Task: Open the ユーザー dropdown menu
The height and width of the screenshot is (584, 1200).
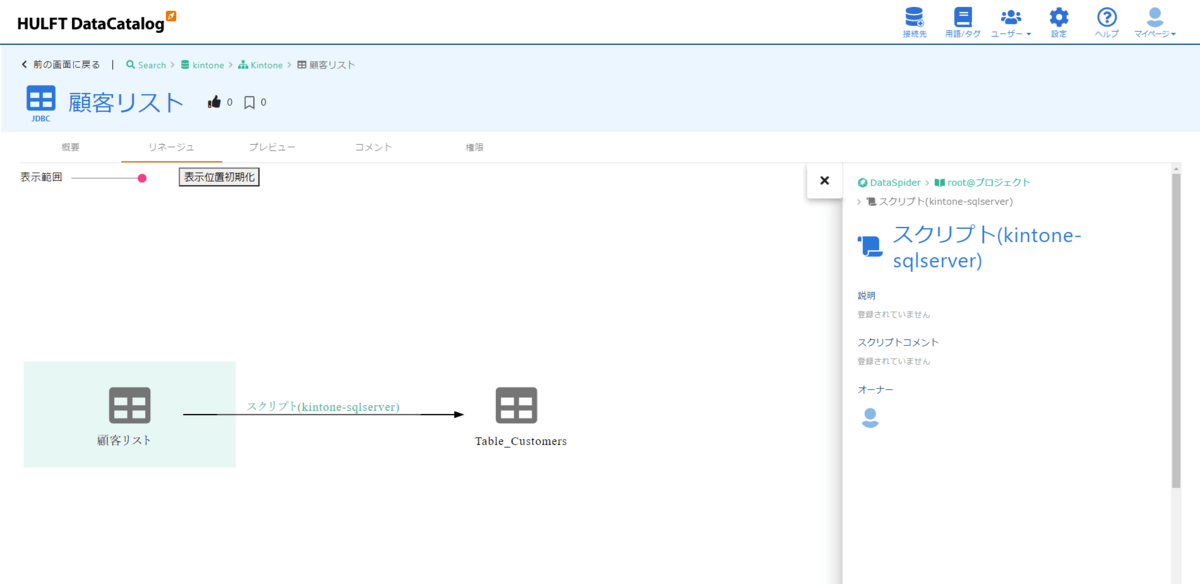Action: [1011, 22]
